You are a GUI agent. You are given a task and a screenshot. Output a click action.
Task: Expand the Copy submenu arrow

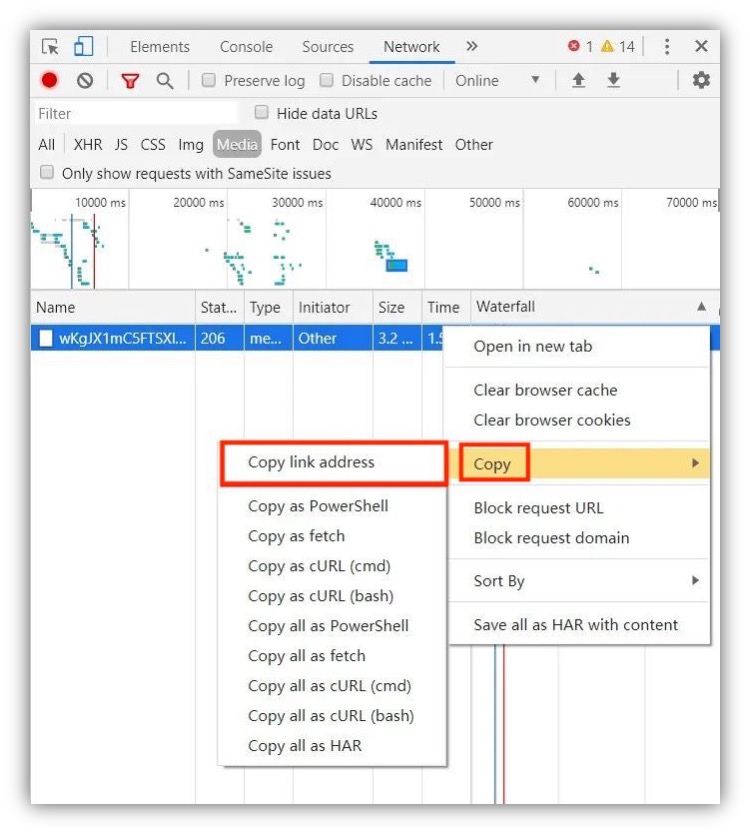[x=695, y=463]
